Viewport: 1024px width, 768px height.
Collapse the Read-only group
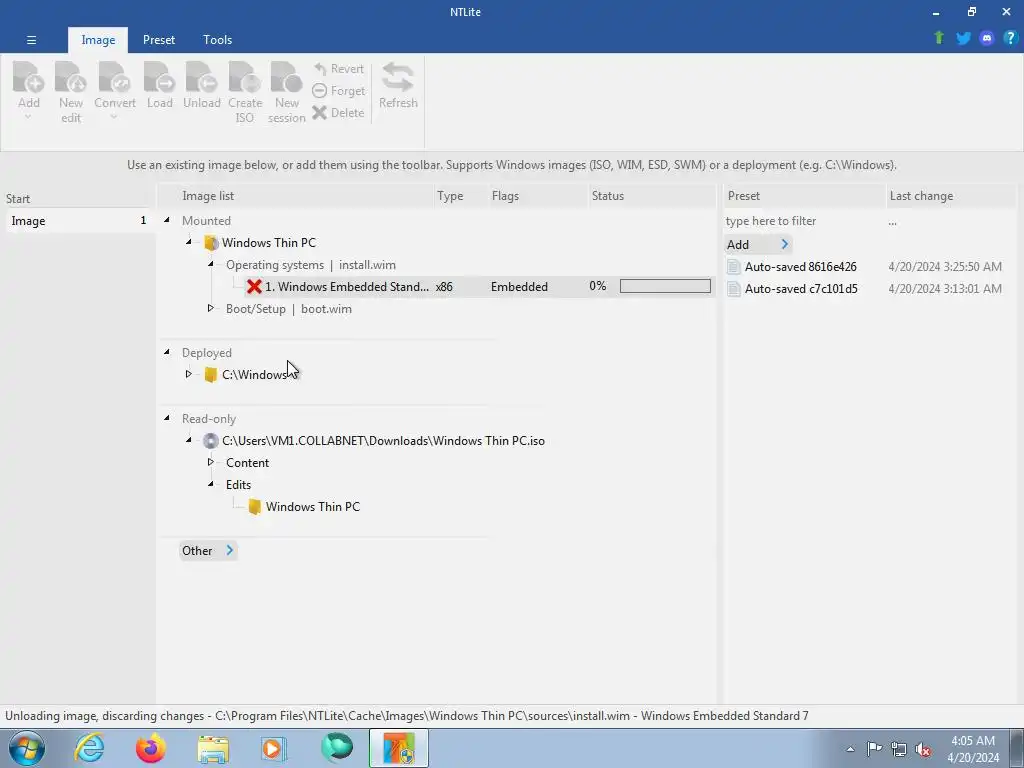tap(167, 418)
